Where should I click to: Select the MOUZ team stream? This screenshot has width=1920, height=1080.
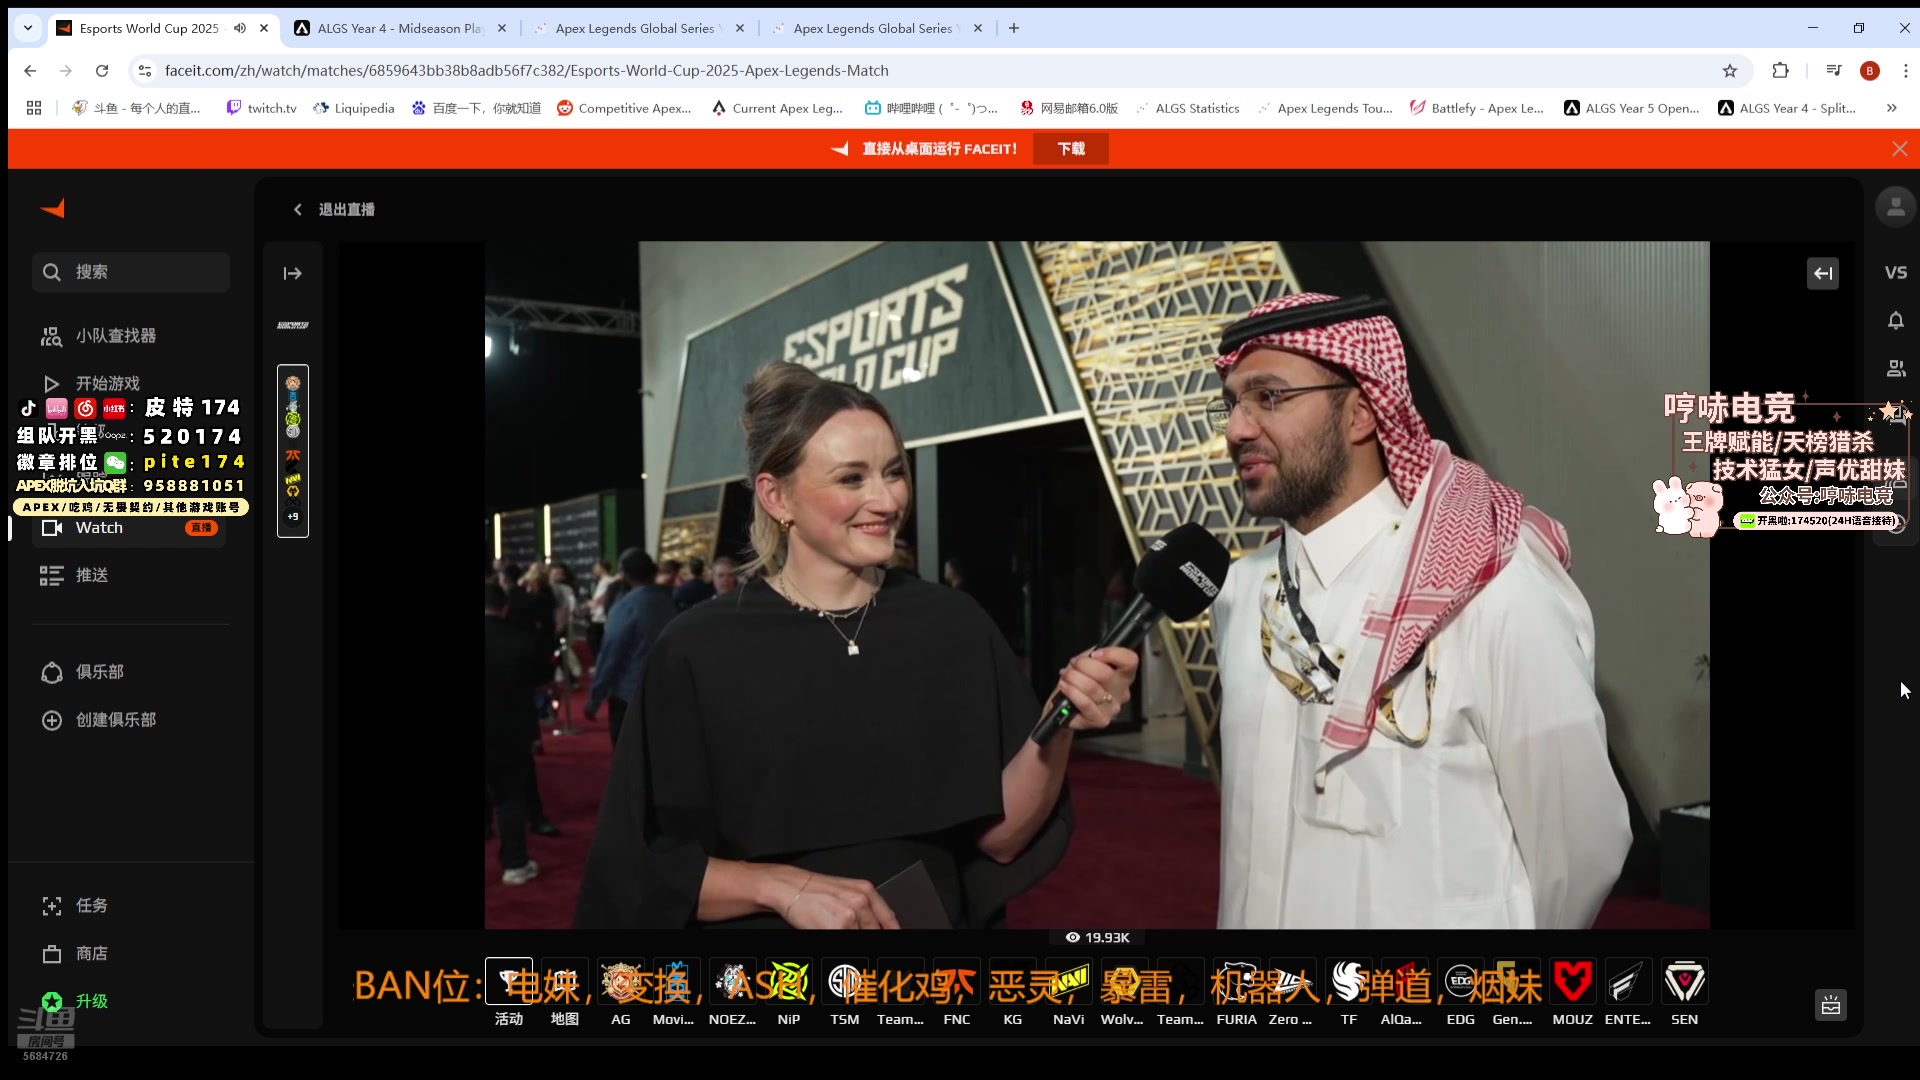pos(1572,993)
